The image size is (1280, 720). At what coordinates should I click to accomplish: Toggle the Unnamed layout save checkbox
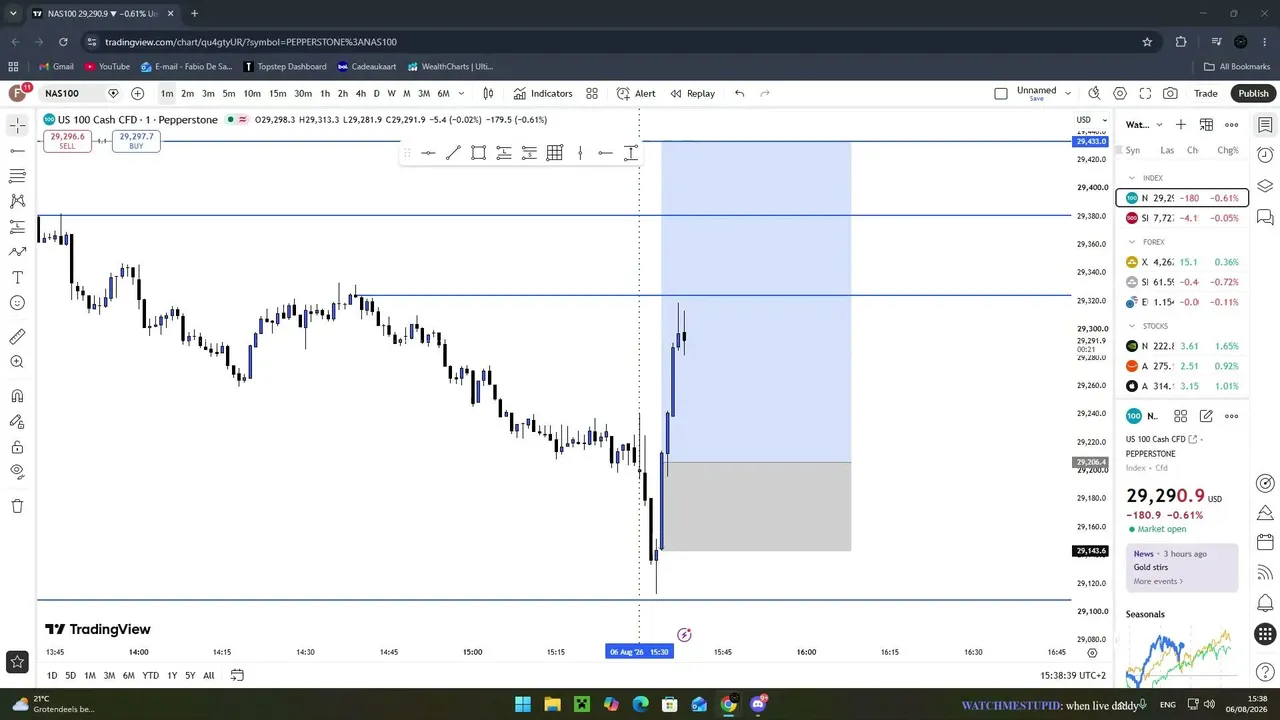(1001, 93)
